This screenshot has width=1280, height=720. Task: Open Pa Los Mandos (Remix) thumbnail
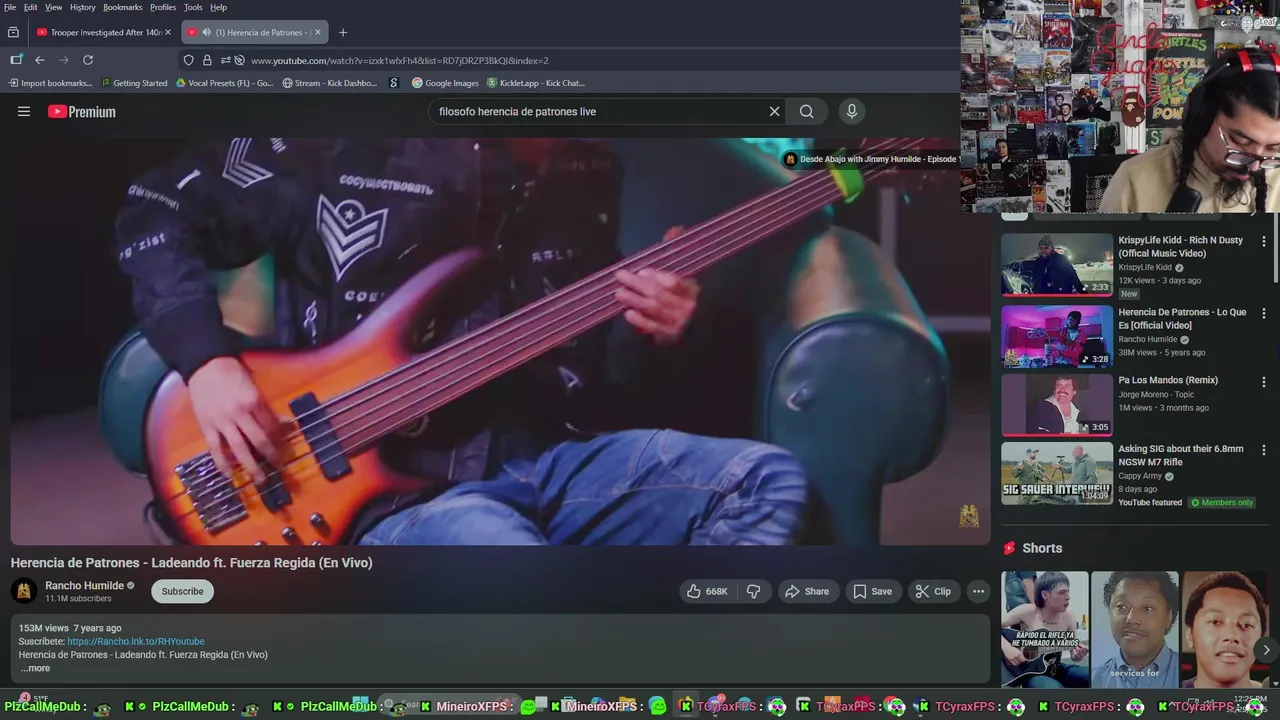click(x=1057, y=405)
